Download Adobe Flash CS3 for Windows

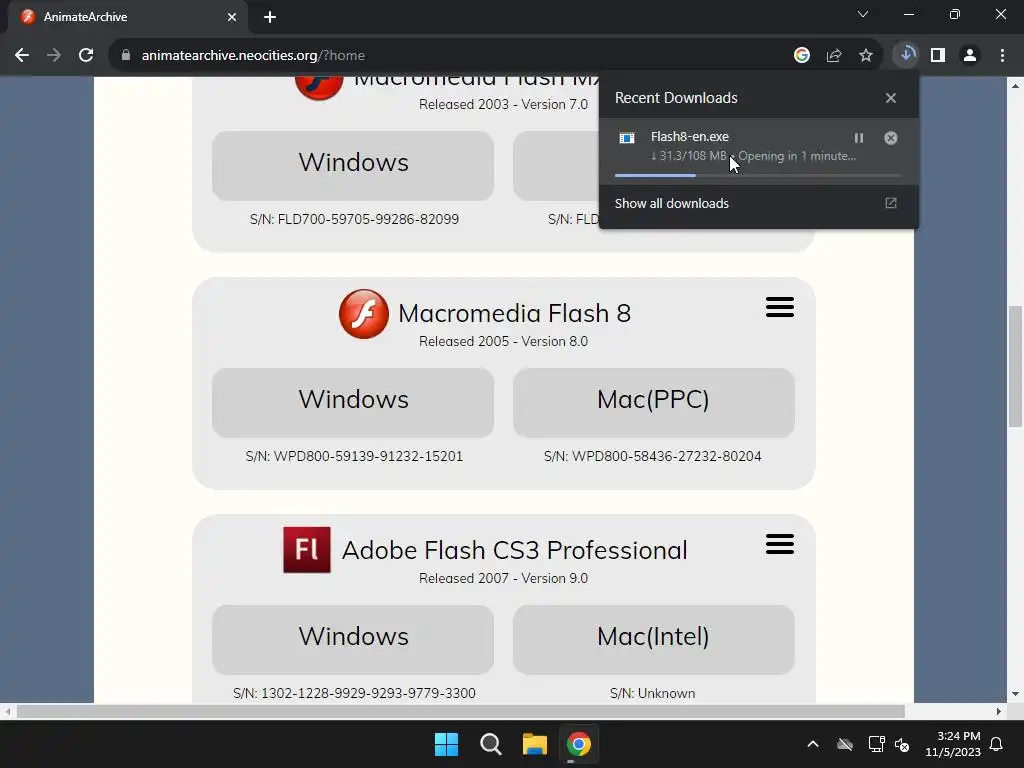353,639
